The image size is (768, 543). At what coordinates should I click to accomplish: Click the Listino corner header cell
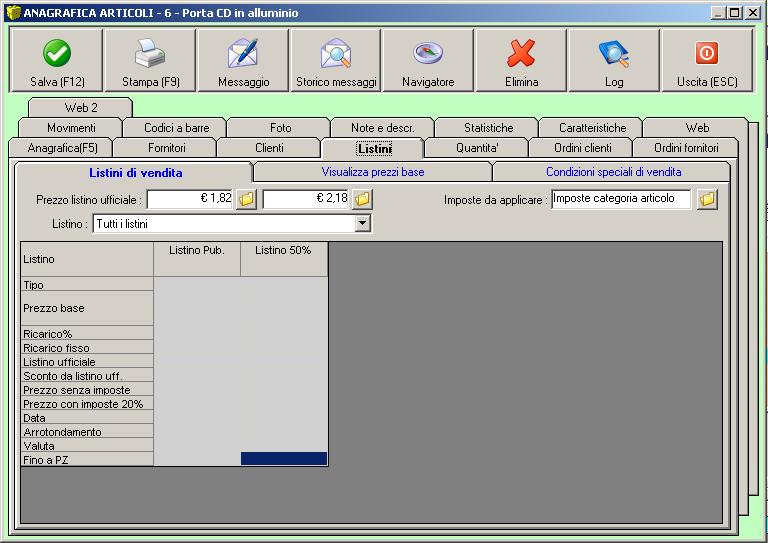(x=87, y=259)
